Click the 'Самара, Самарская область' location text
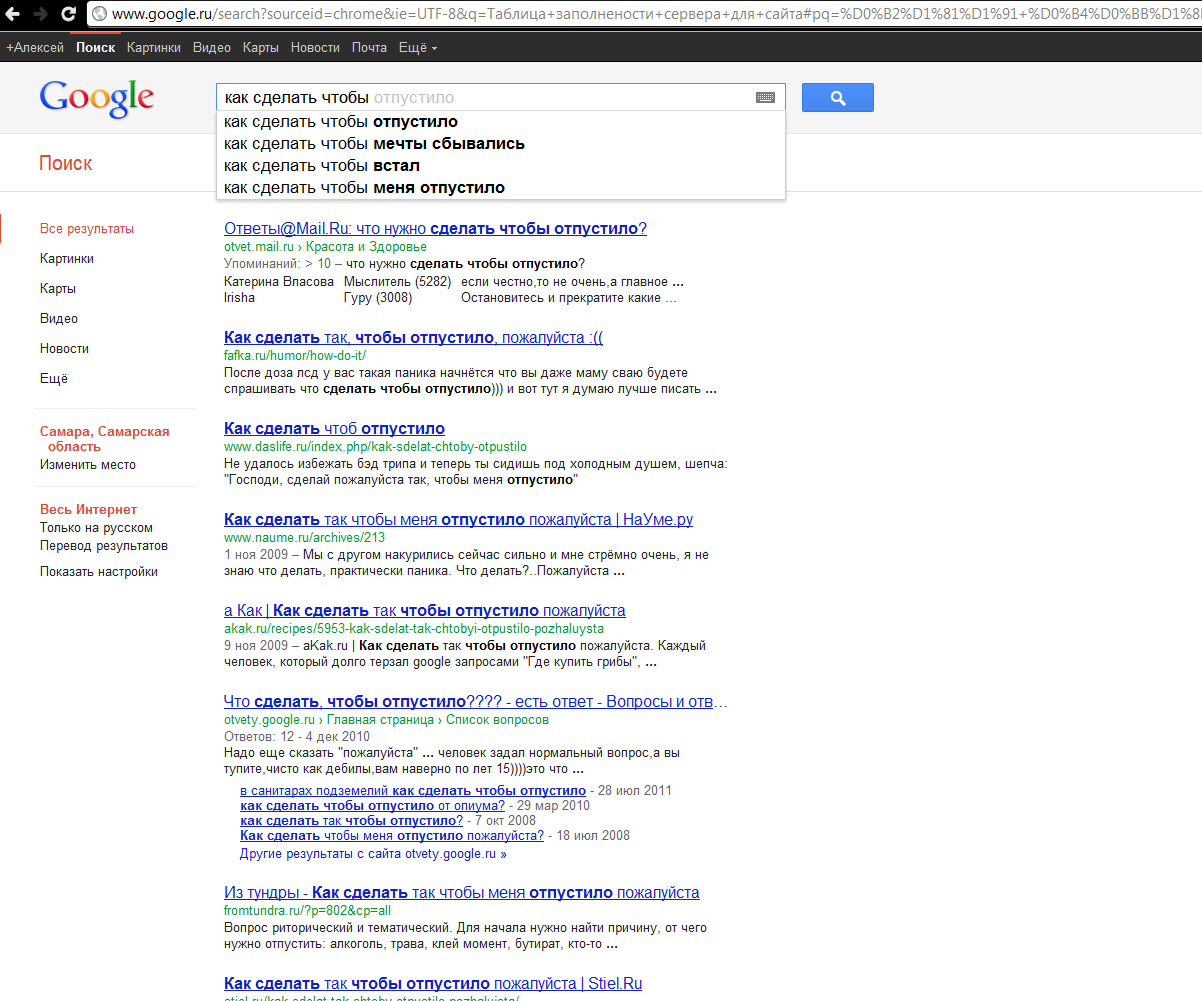The image size is (1202, 1001). 104,439
